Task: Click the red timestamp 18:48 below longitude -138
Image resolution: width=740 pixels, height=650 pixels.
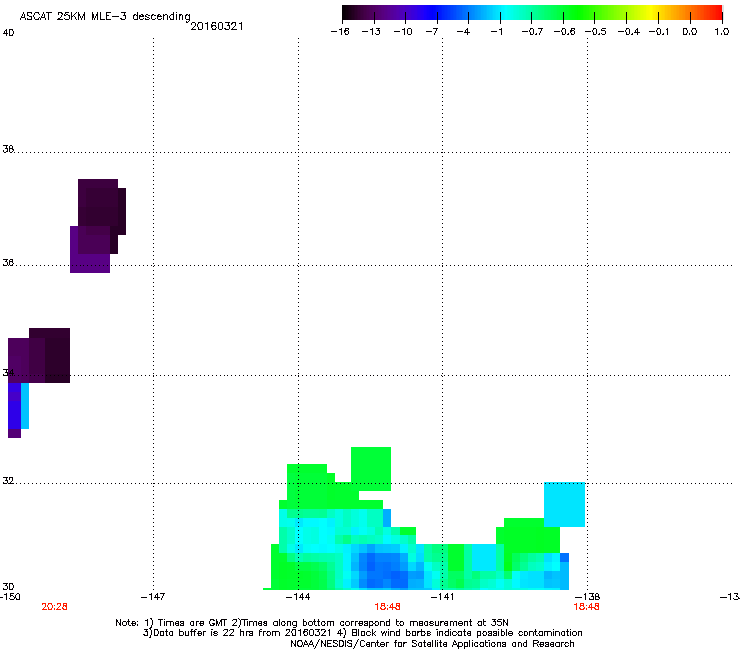Action: pyautogui.click(x=586, y=607)
